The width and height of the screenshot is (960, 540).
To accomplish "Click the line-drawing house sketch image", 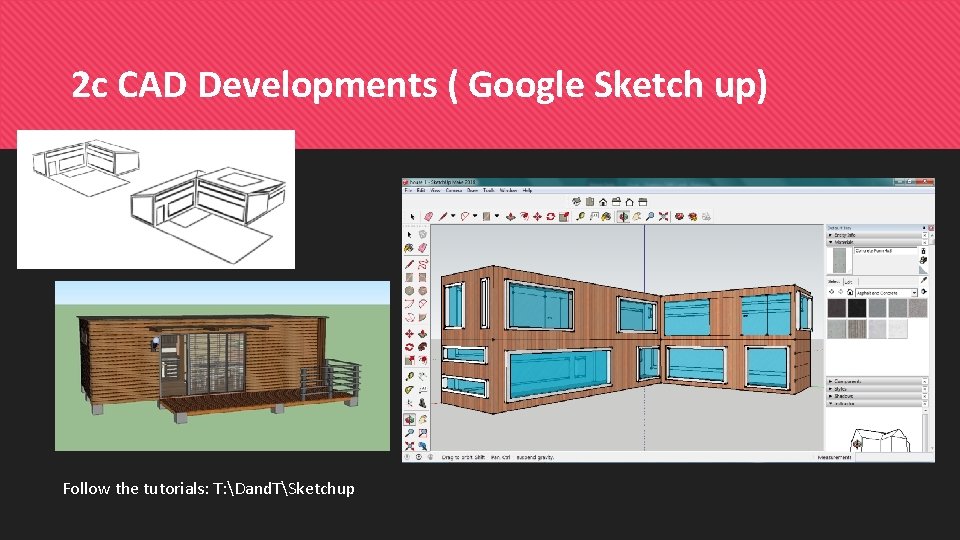I will tap(156, 200).
